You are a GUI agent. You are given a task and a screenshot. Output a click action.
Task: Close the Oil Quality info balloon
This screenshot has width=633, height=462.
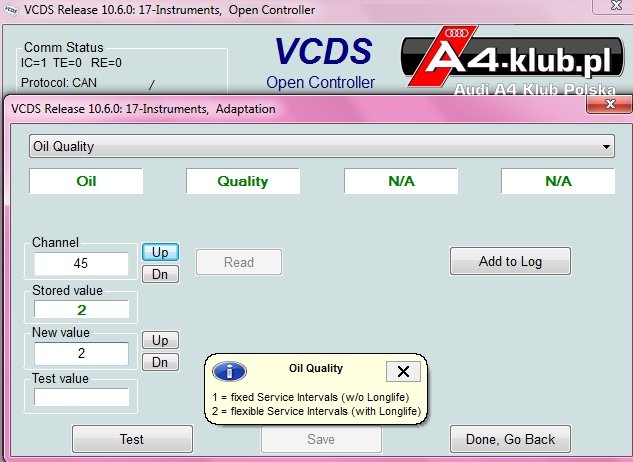[x=403, y=371]
